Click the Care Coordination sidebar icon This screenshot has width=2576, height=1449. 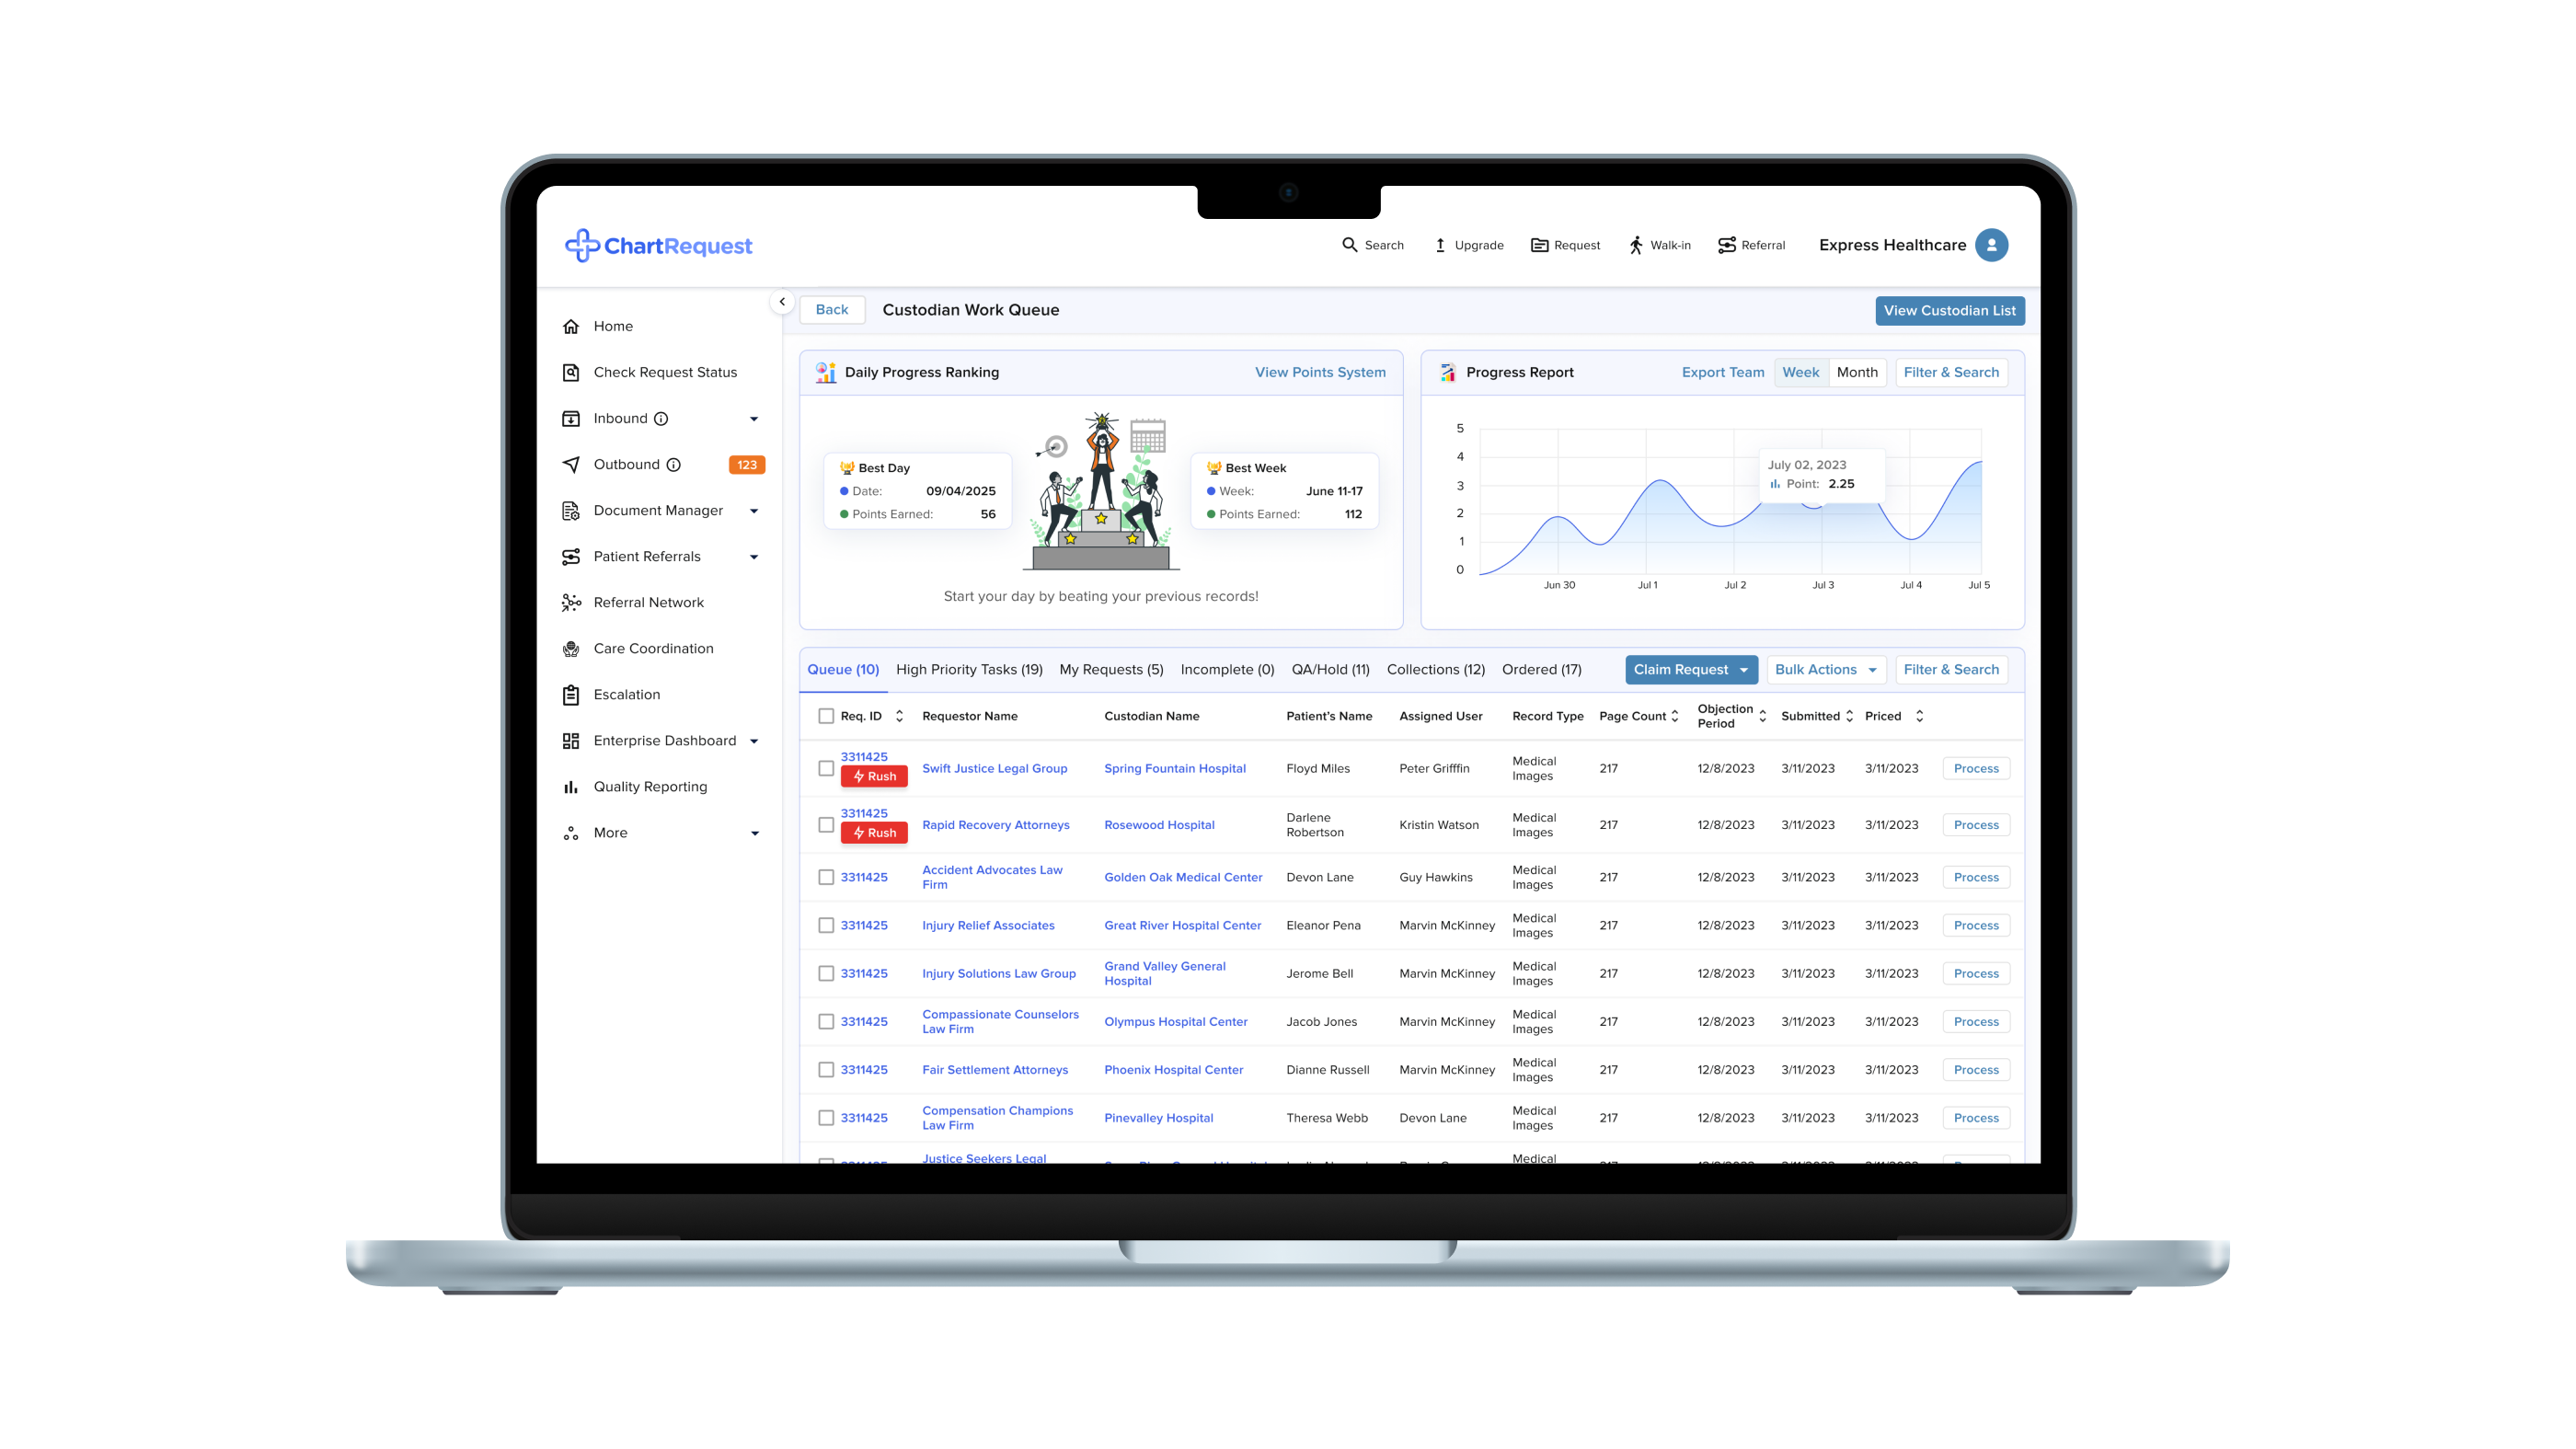[x=571, y=649]
